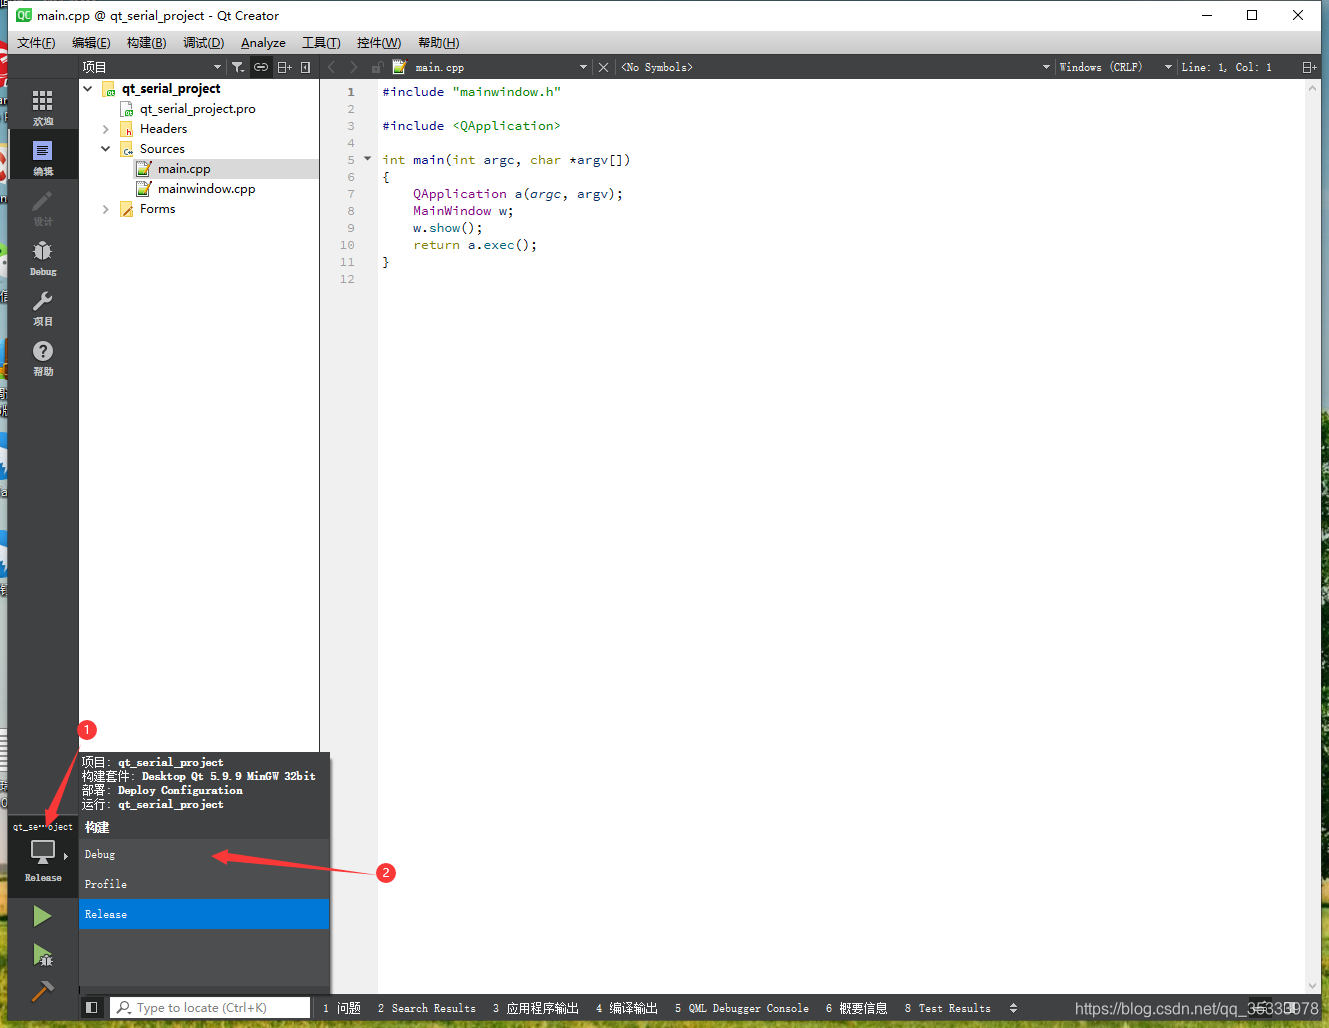Switch to Edit mode in sidebar
1329x1028 pixels.
click(x=42, y=157)
